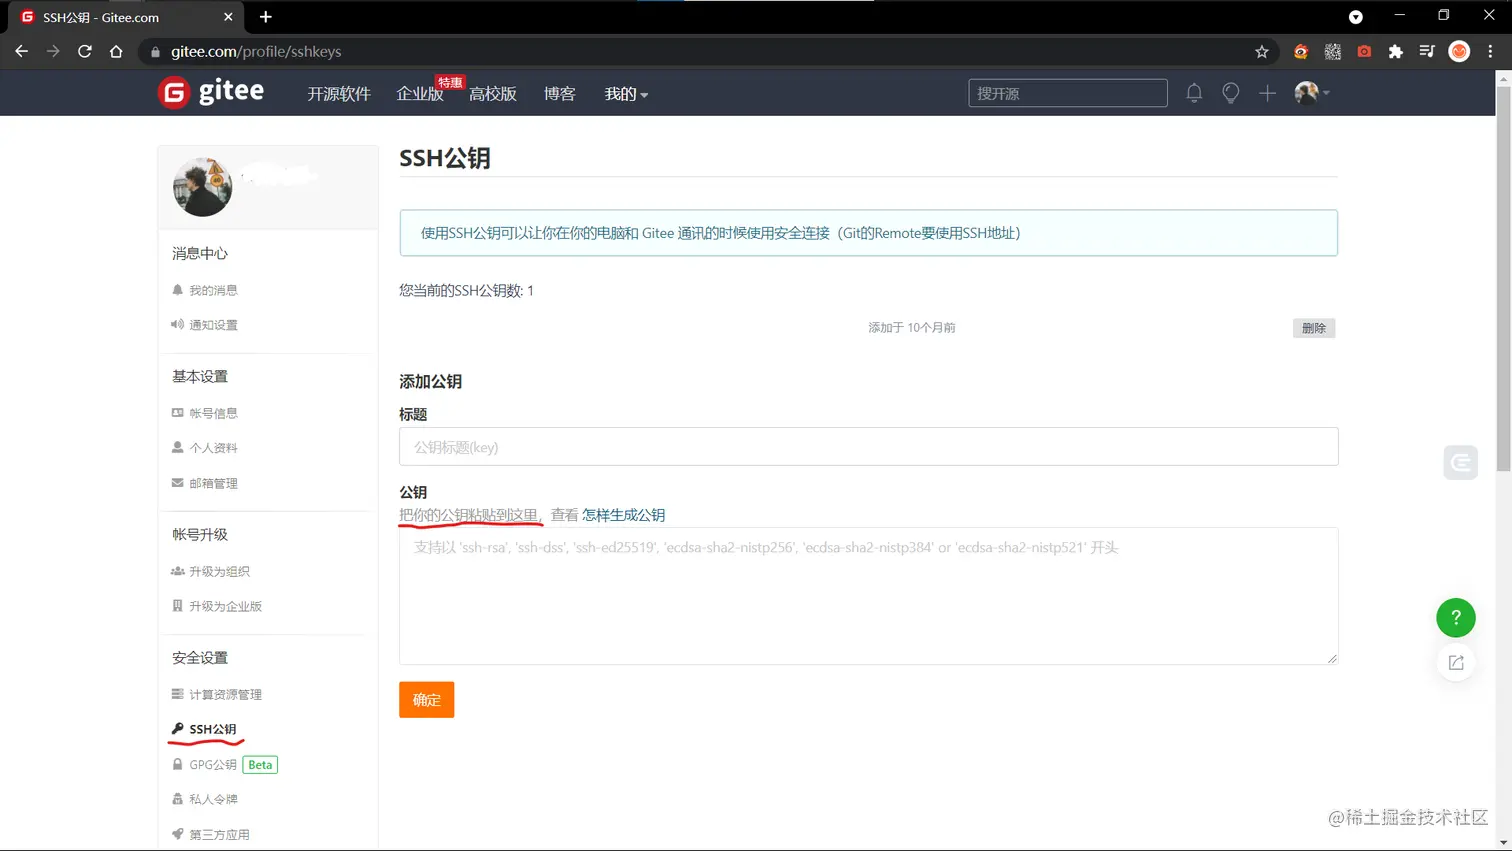
Task: Open the notifications bell icon
Action: pos(1194,93)
